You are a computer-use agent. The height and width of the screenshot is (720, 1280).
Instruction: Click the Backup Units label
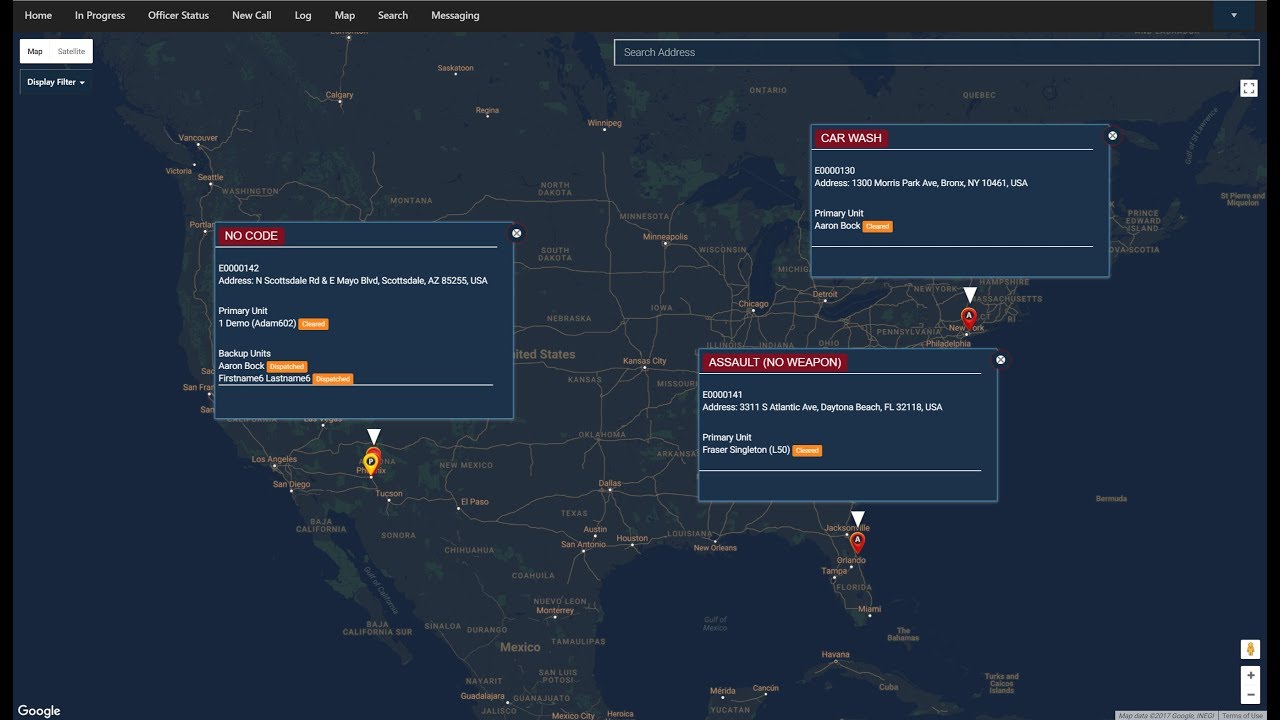[245, 353]
